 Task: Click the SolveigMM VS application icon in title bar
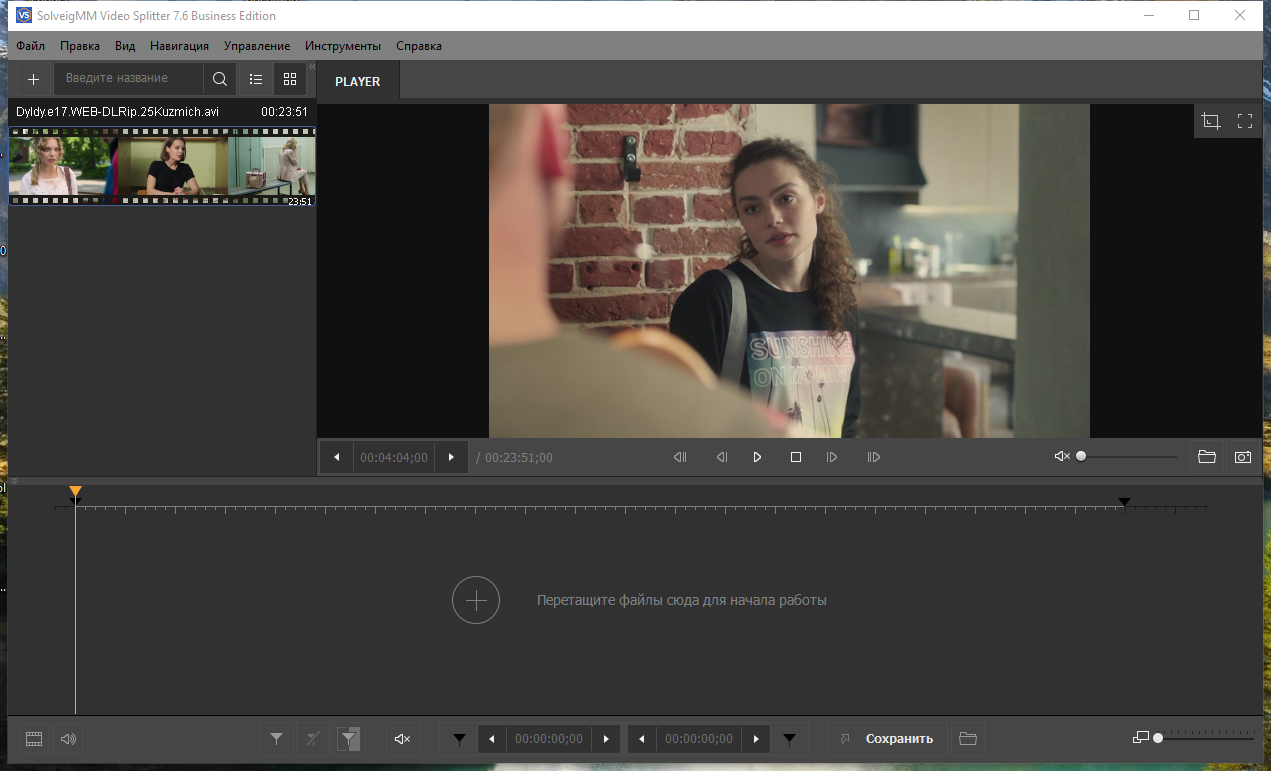pyautogui.click(x=25, y=16)
